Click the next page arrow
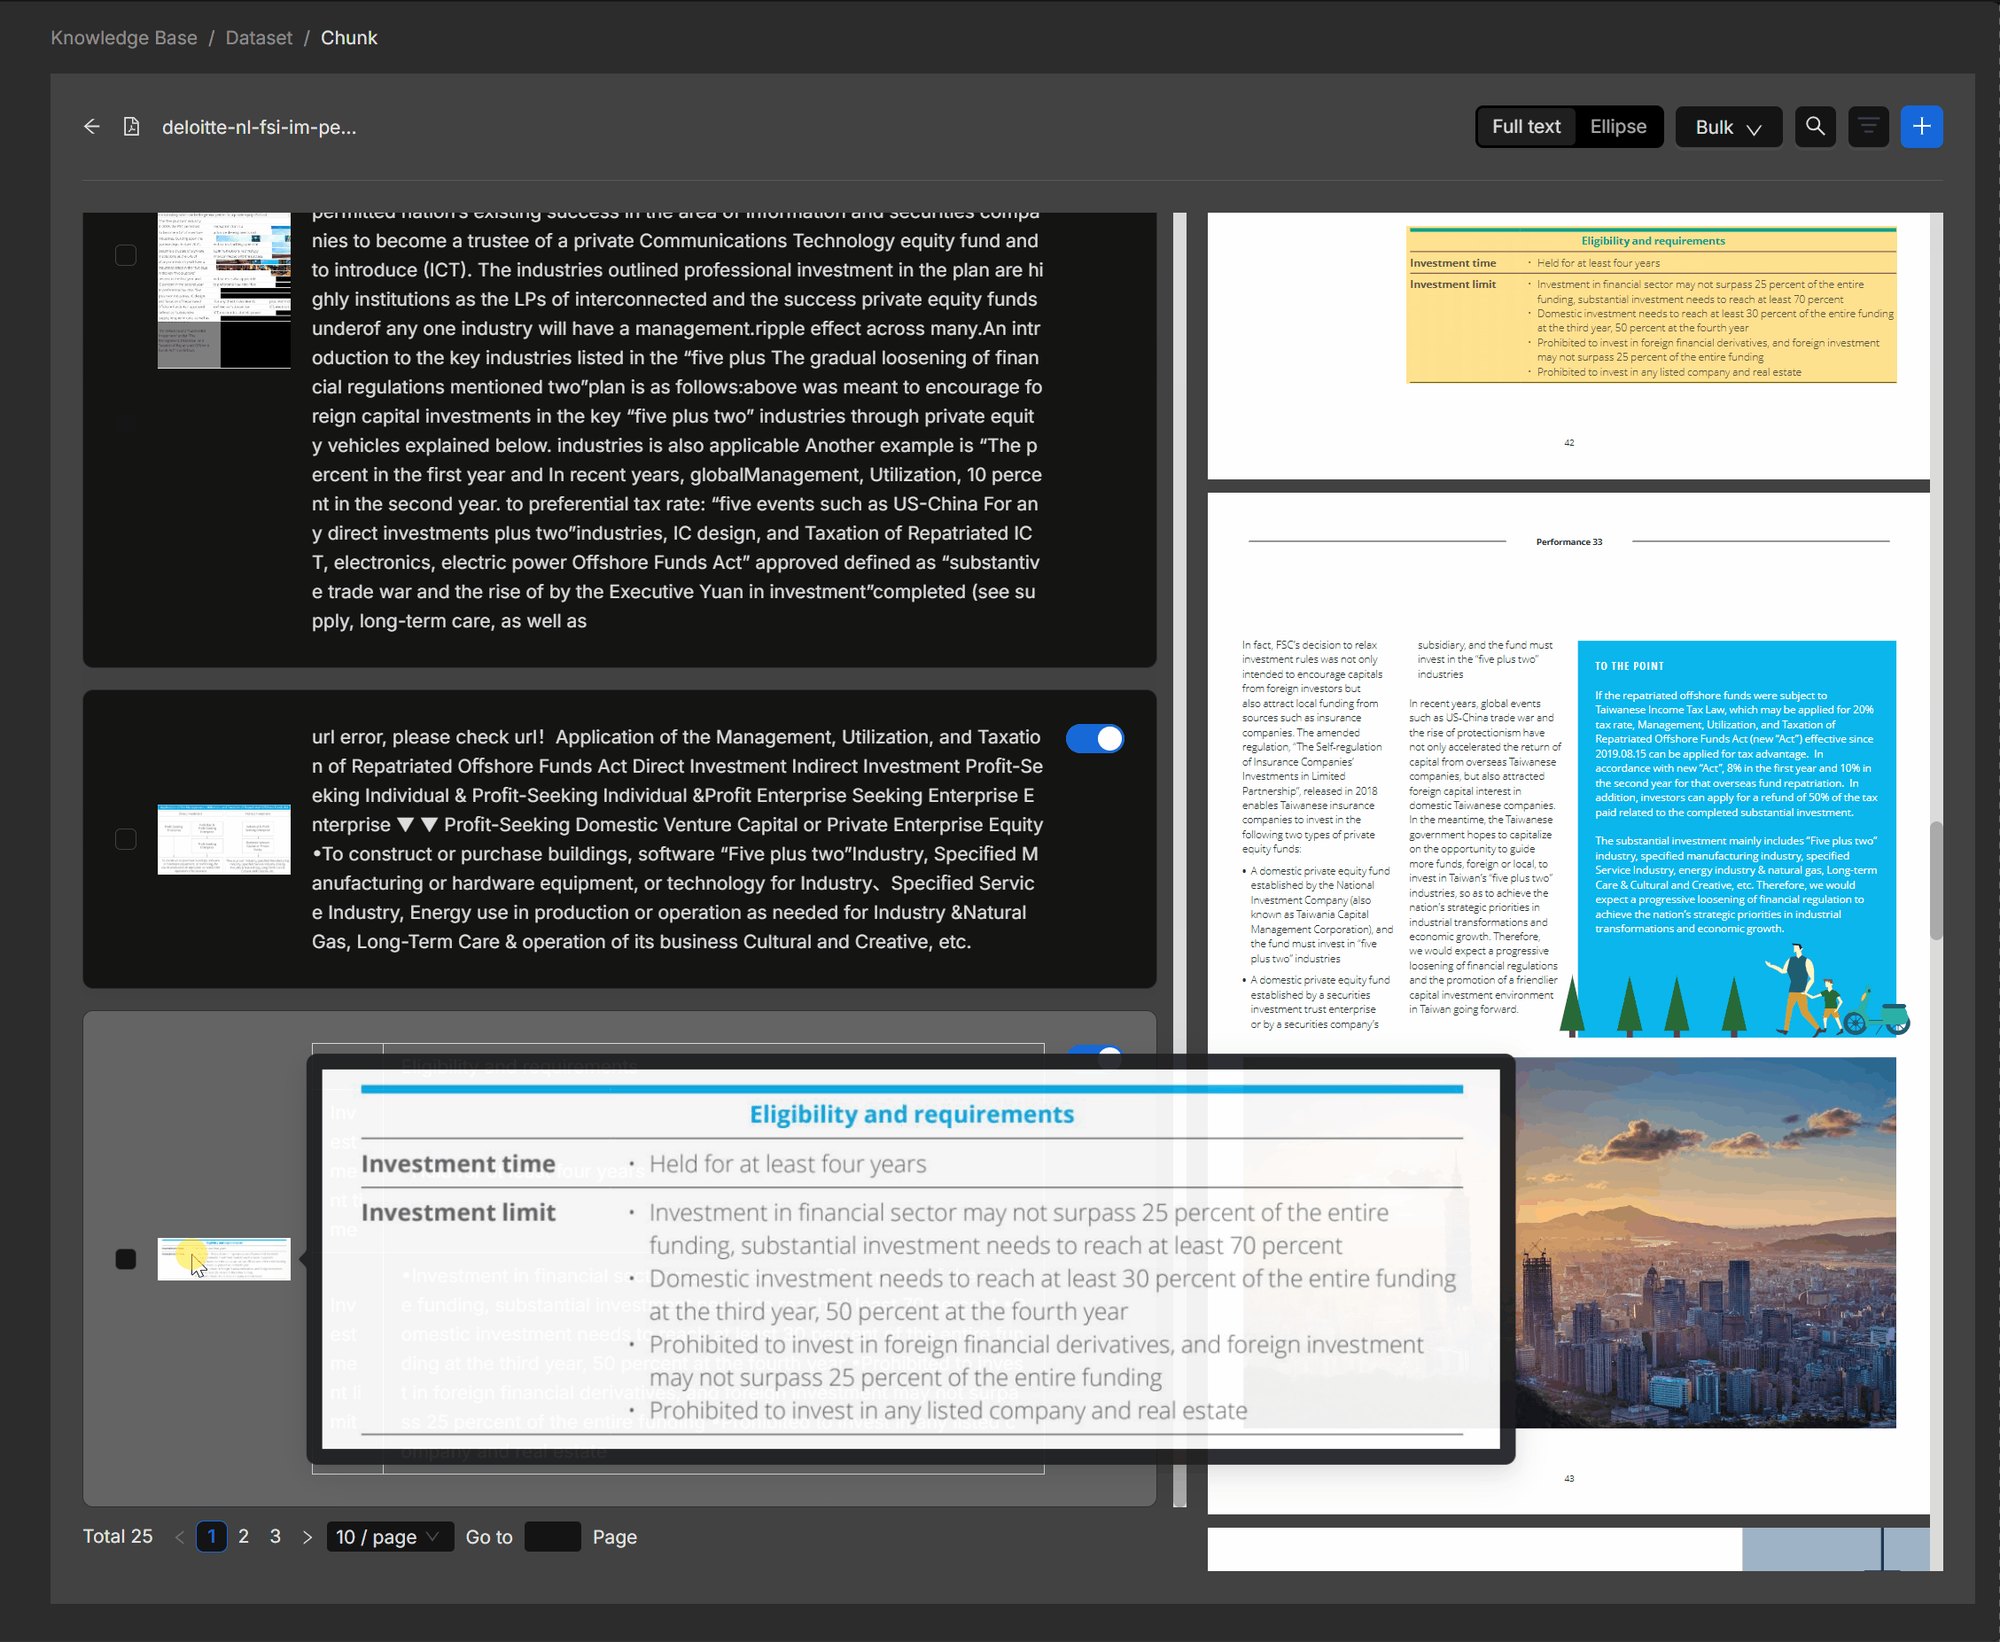 pyautogui.click(x=307, y=1537)
